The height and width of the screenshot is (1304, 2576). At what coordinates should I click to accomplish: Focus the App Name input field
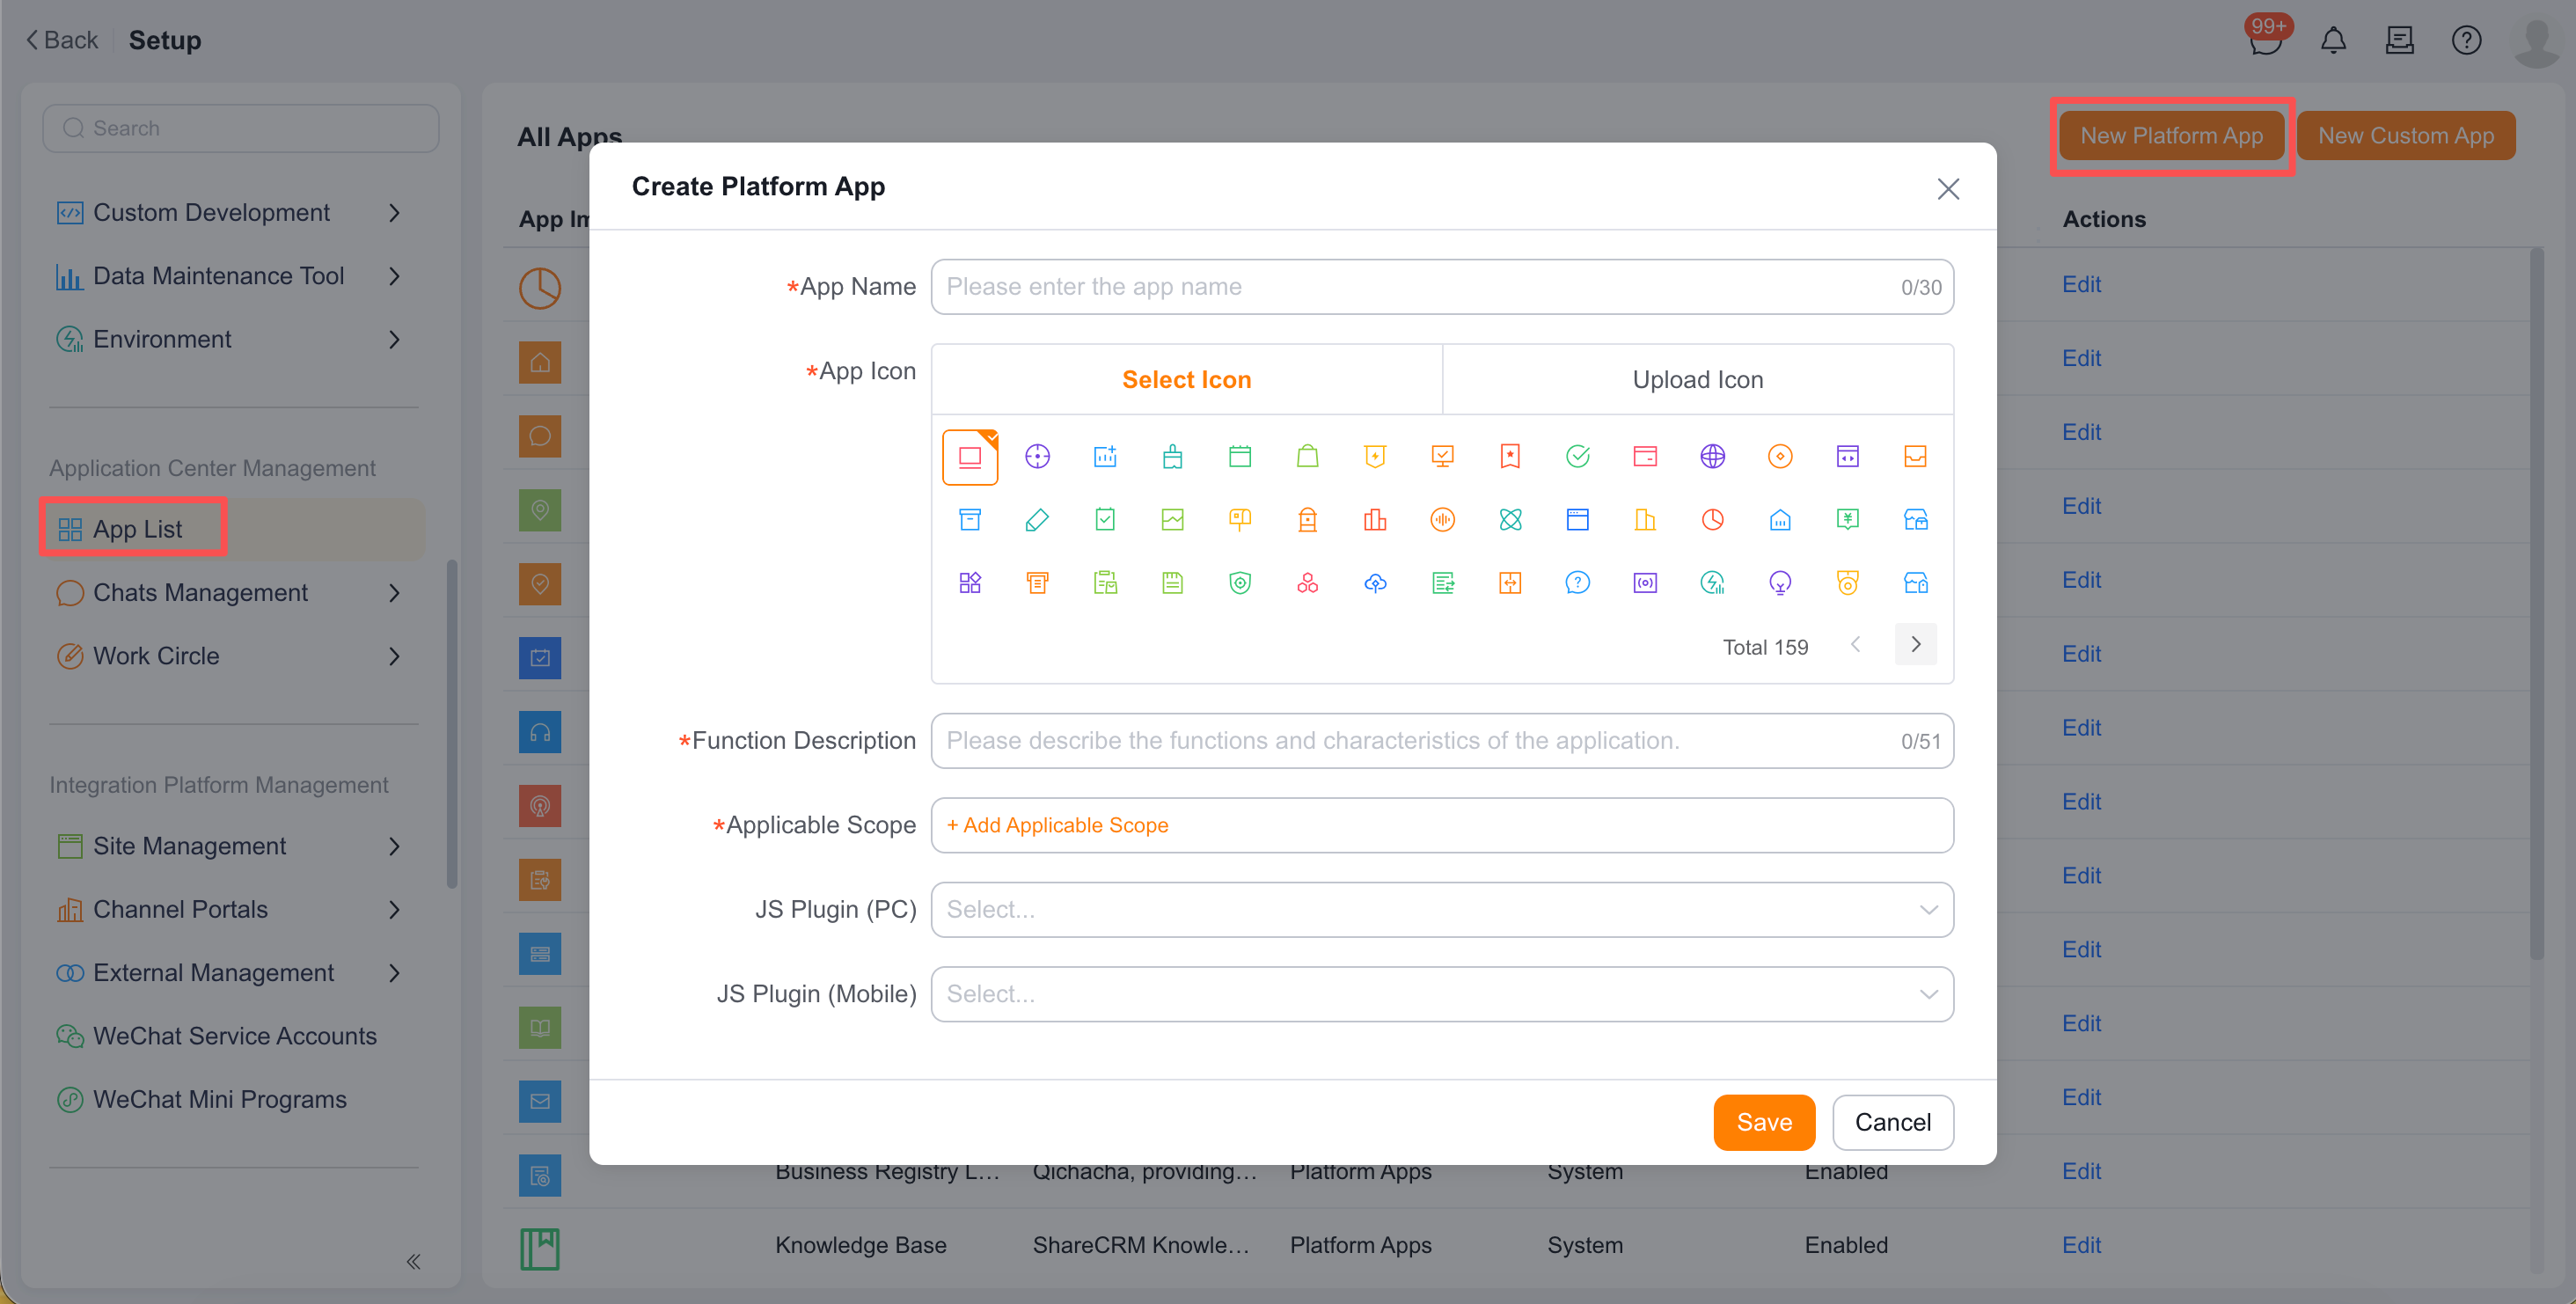click(x=1442, y=287)
